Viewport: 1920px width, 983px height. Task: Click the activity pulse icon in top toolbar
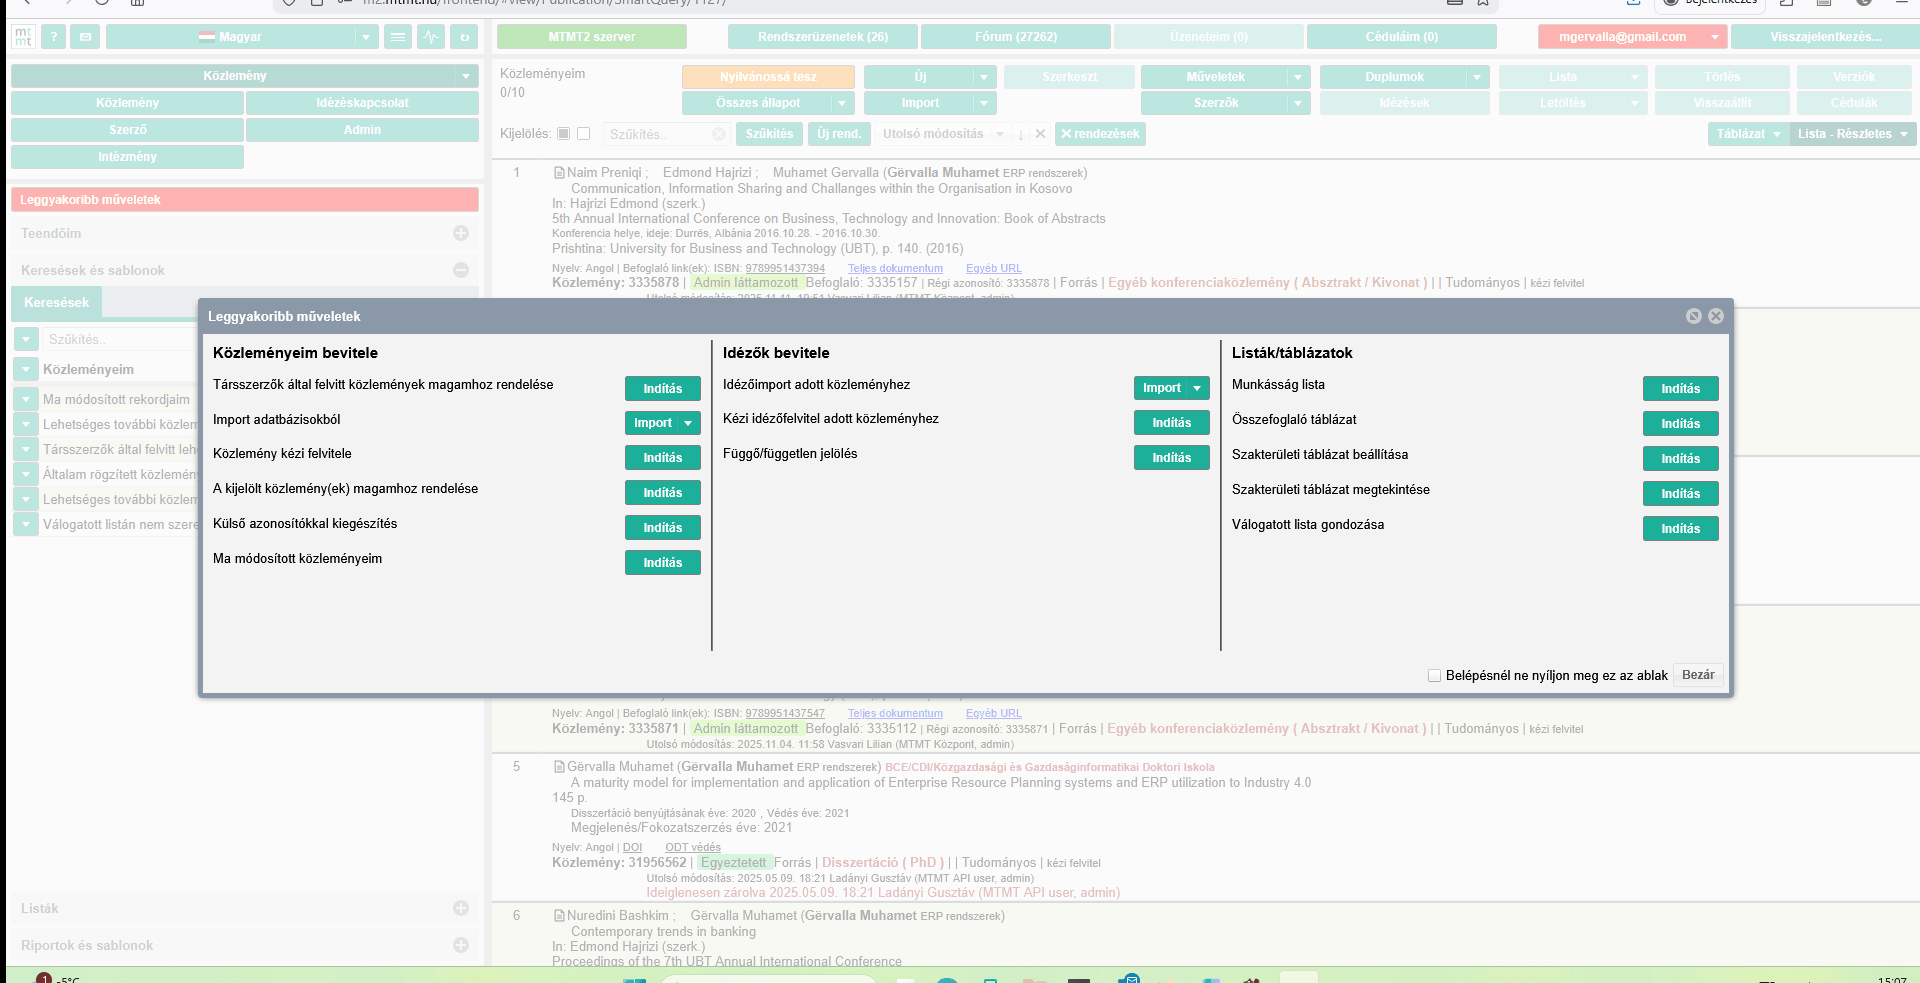(x=431, y=37)
